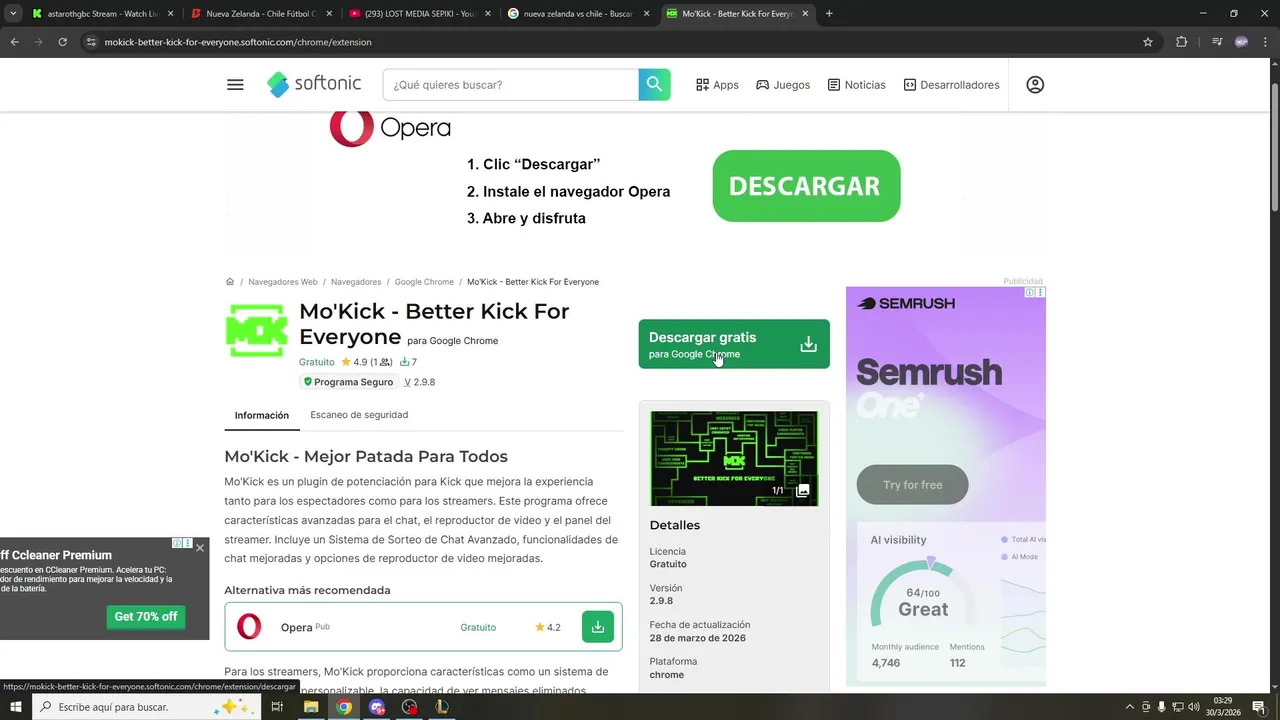1280x720 pixels.
Task: Close the CCleaner ad popup
Action: [200, 547]
